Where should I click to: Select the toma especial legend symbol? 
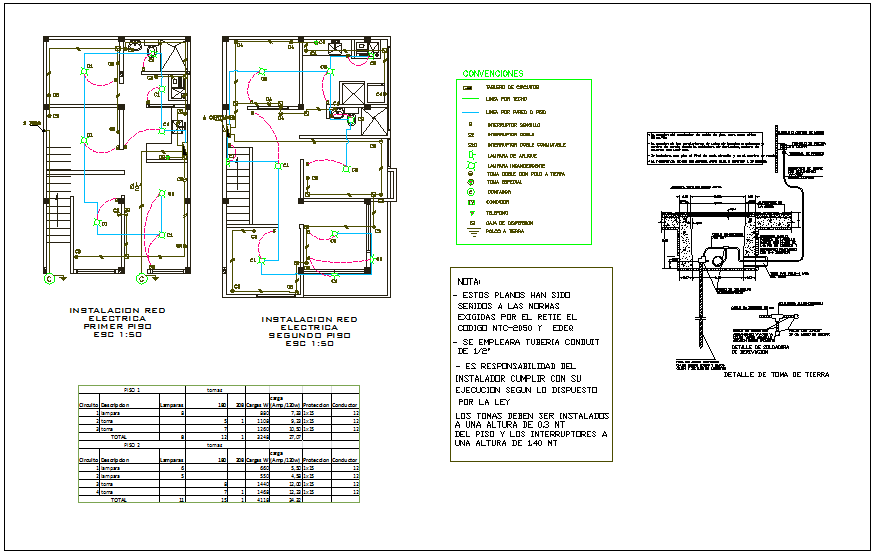pos(471,182)
